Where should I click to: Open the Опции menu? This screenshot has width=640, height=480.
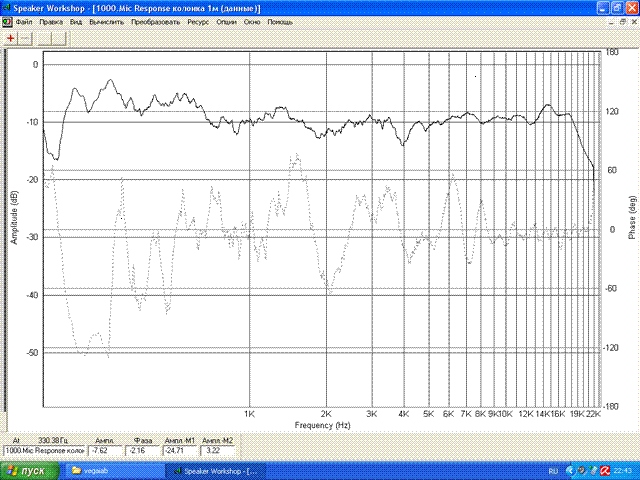[x=226, y=22]
